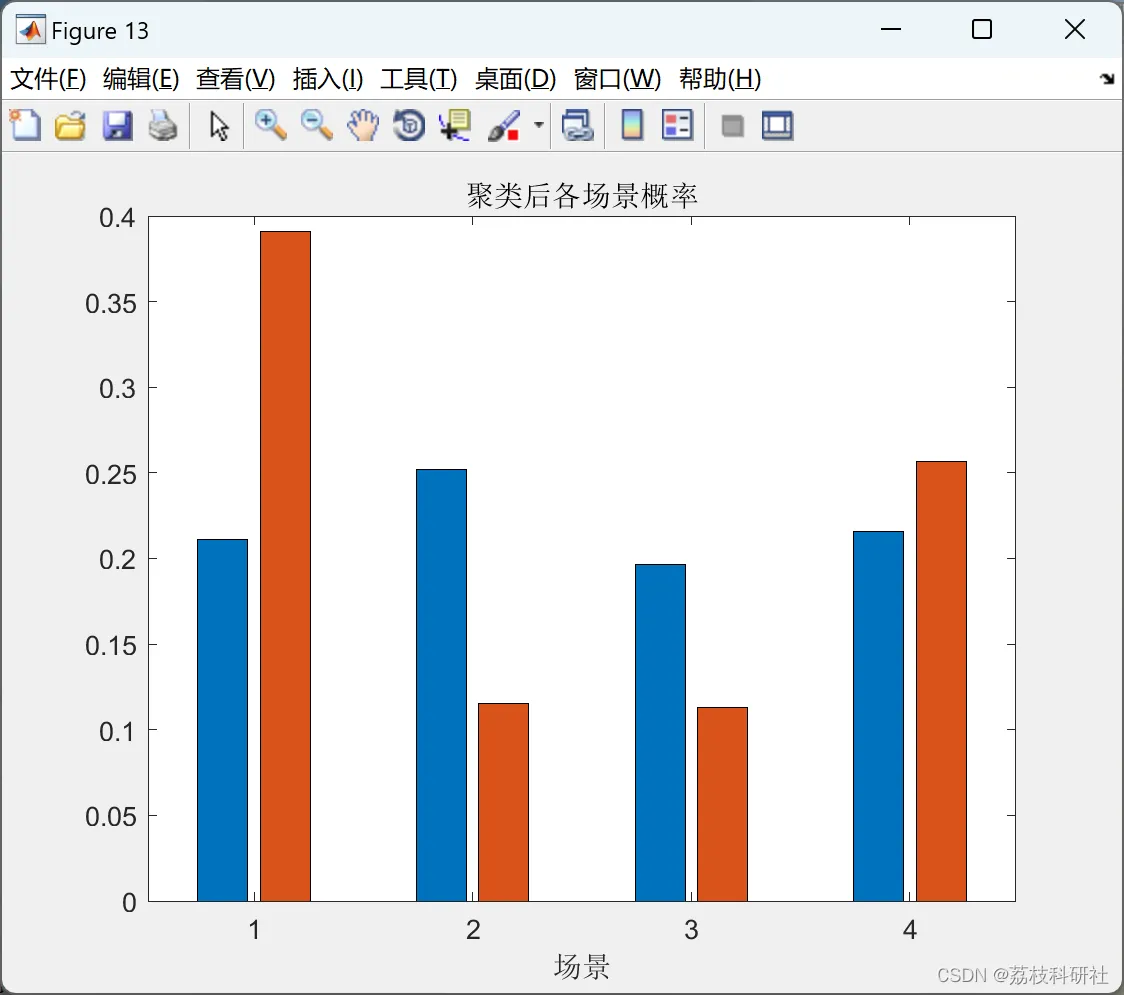Print the figure with the printer icon
The height and width of the screenshot is (995, 1124).
pos(163,125)
